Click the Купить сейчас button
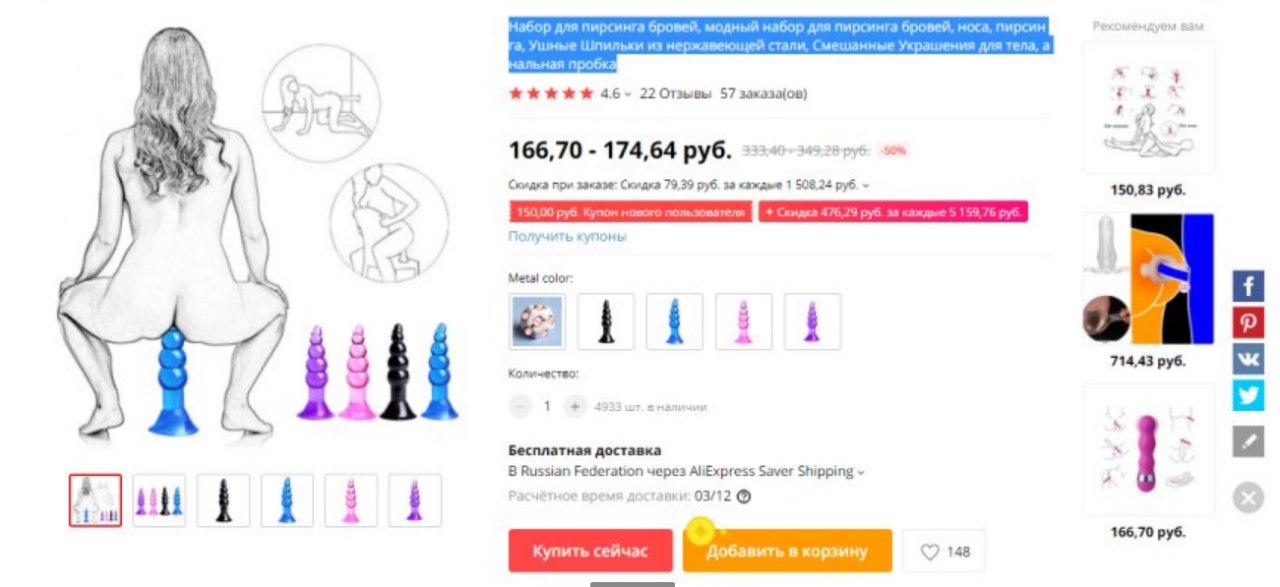Screen dimensions: 1280x587 pos(590,551)
